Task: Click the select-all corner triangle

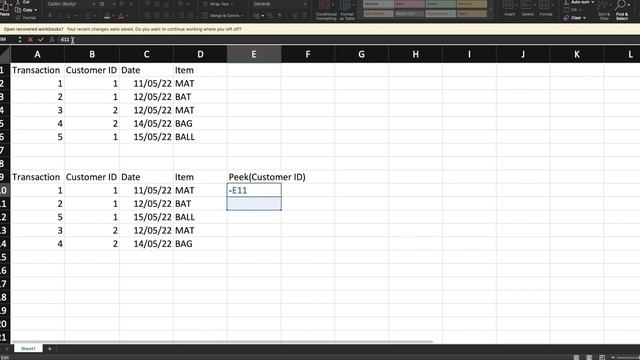Action: tap(5, 54)
